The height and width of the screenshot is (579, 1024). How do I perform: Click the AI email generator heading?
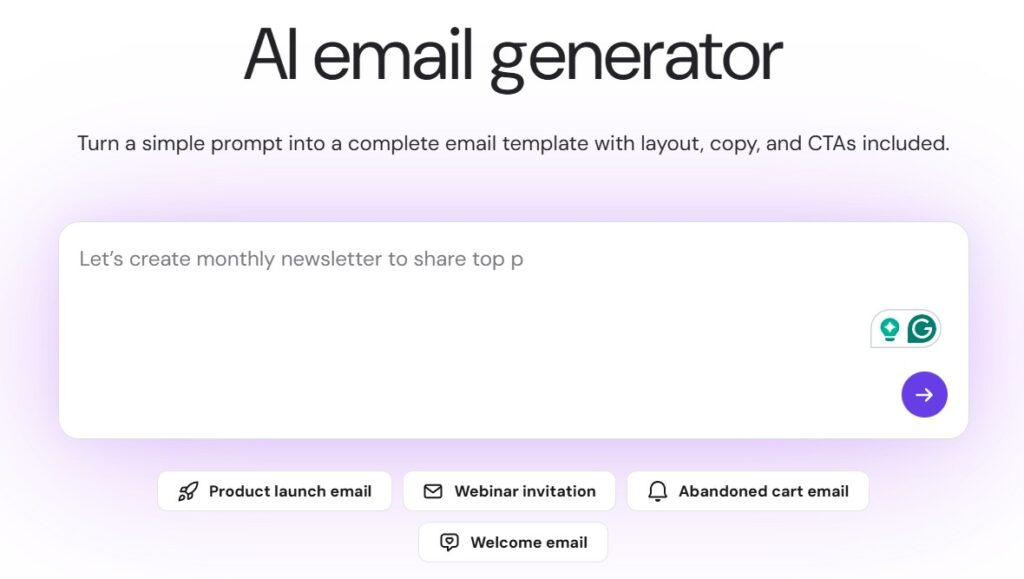click(x=512, y=55)
